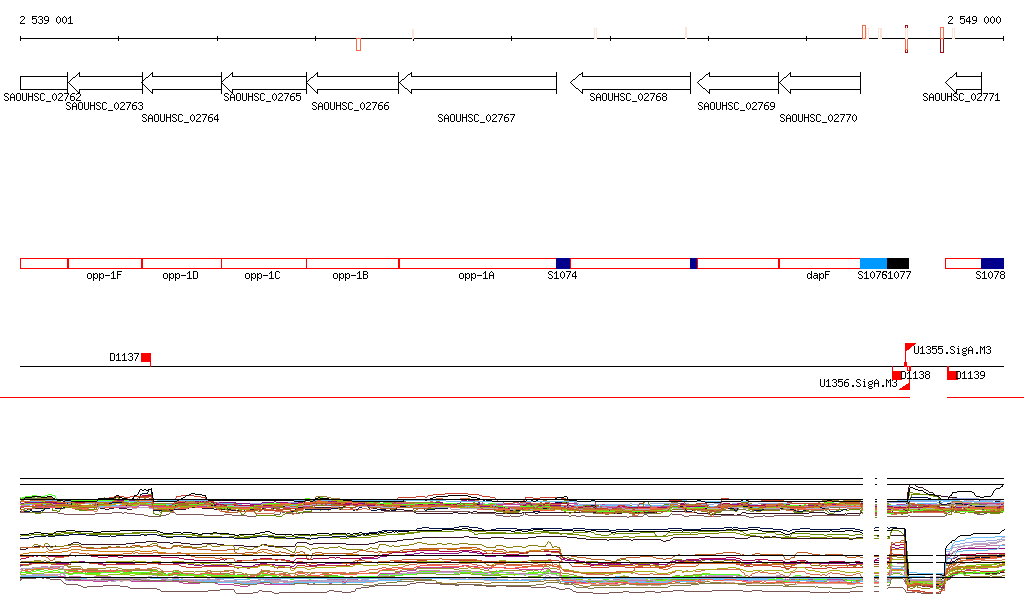Click the opp-1C segment box
This screenshot has height=611, width=1024.
point(263,263)
